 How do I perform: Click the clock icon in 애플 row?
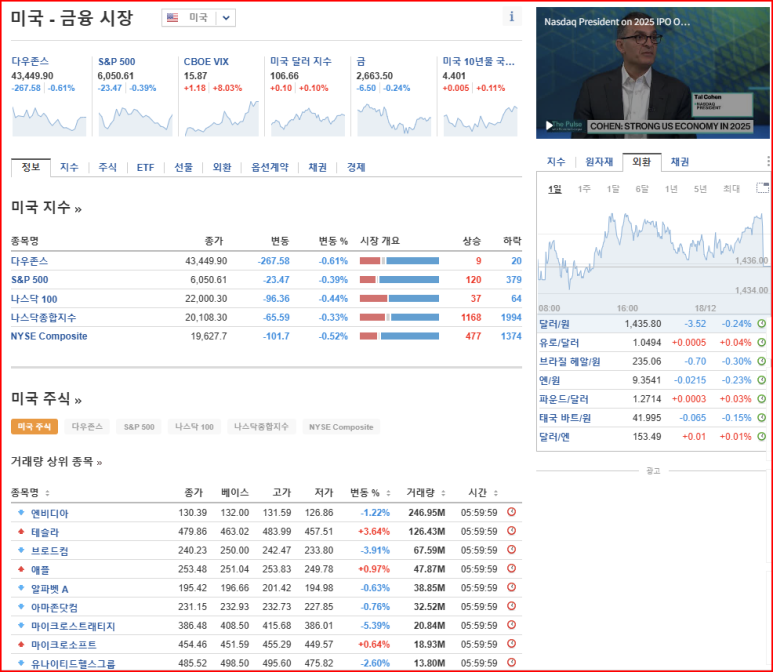click(511, 568)
